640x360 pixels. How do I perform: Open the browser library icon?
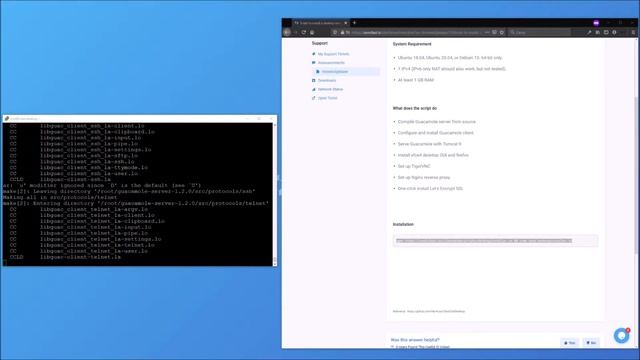[598, 32]
